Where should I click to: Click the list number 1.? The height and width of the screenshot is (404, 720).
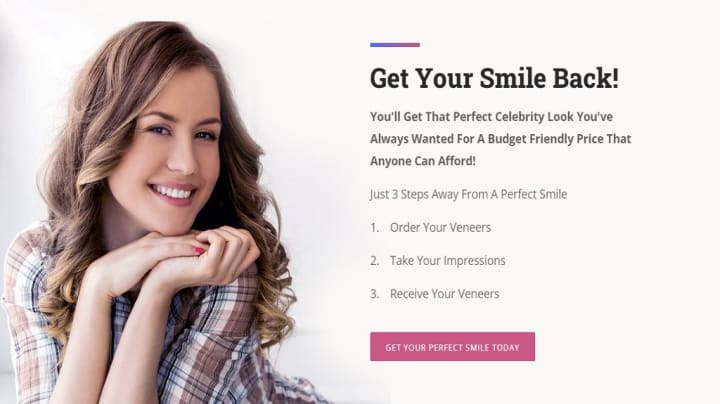point(375,227)
